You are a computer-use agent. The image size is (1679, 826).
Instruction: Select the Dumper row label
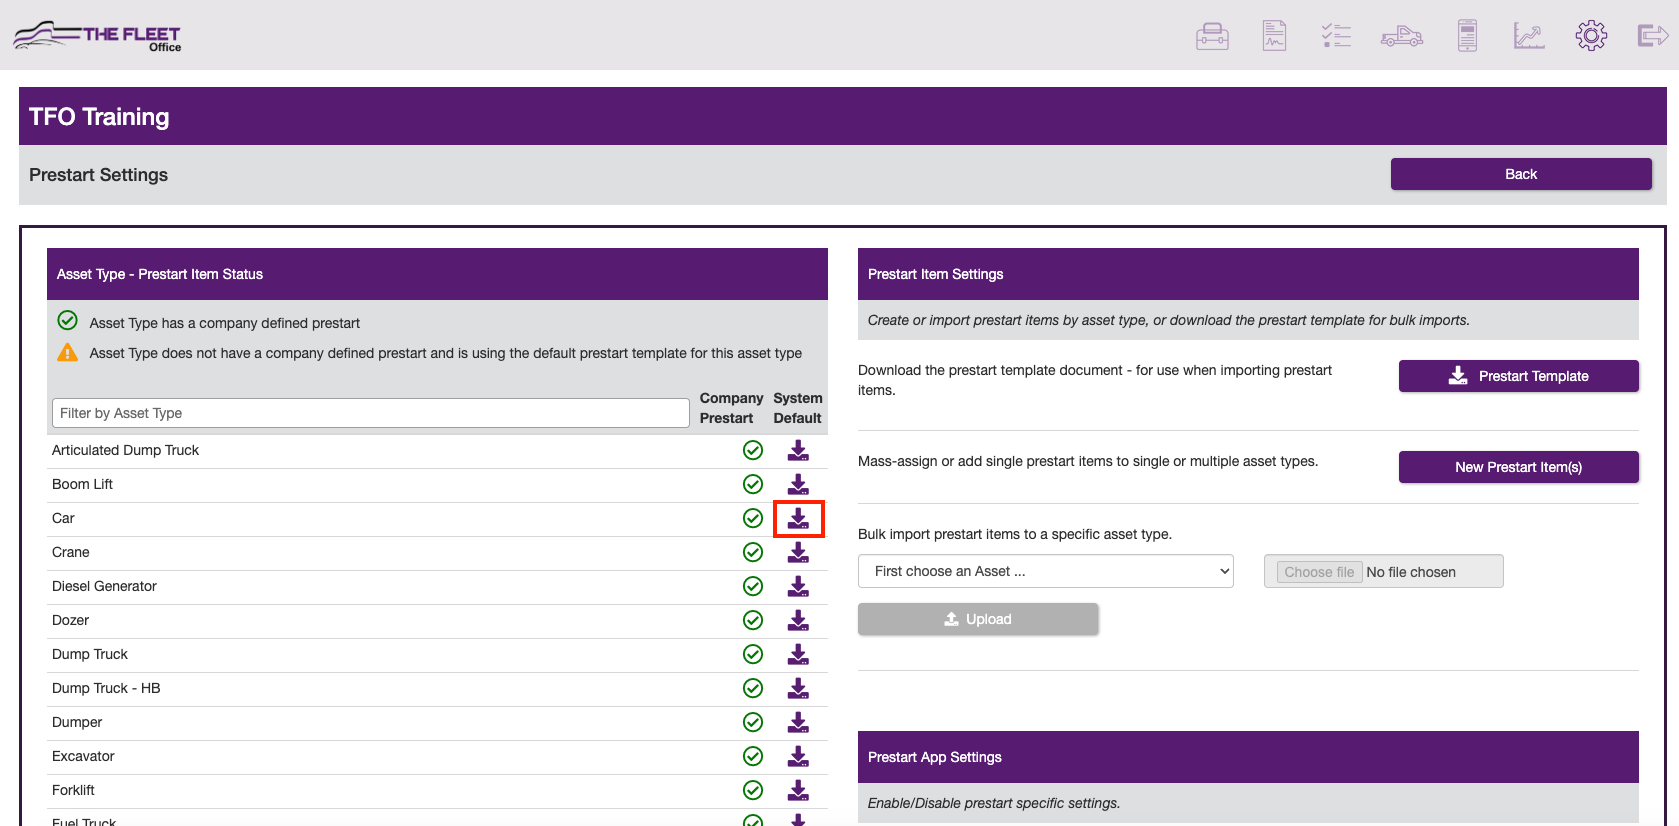pyautogui.click(x=77, y=722)
